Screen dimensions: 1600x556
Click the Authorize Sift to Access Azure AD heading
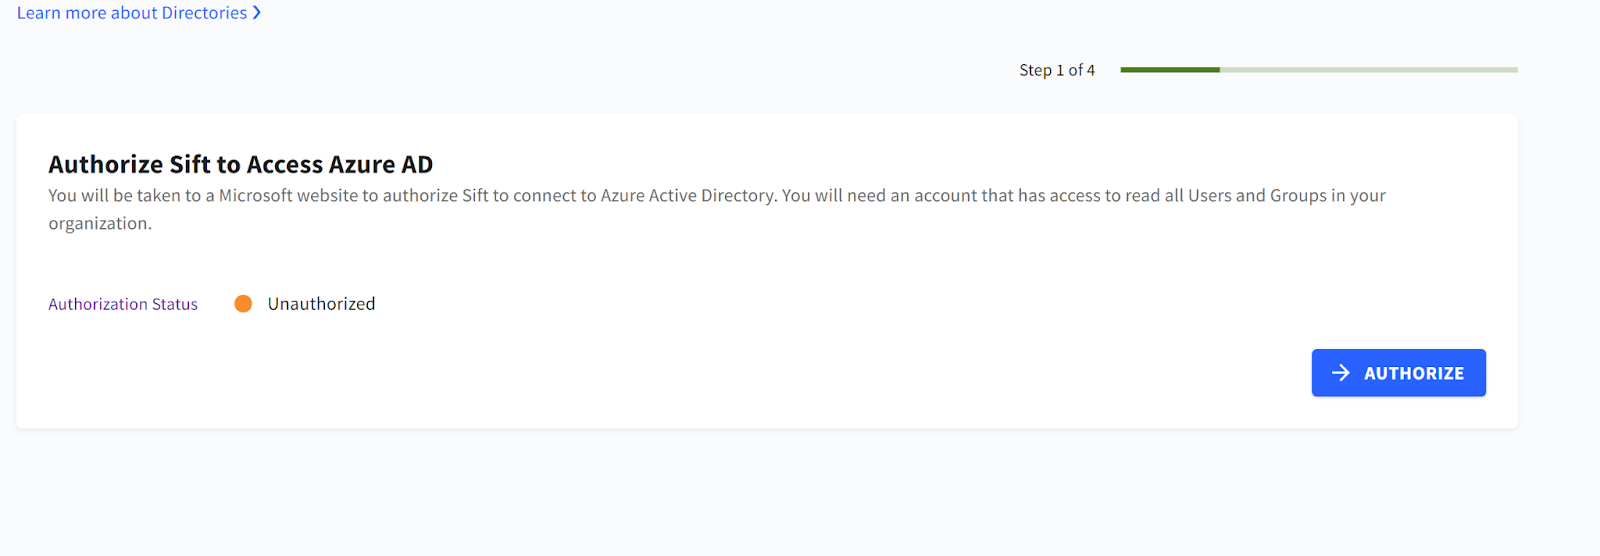tap(241, 164)
